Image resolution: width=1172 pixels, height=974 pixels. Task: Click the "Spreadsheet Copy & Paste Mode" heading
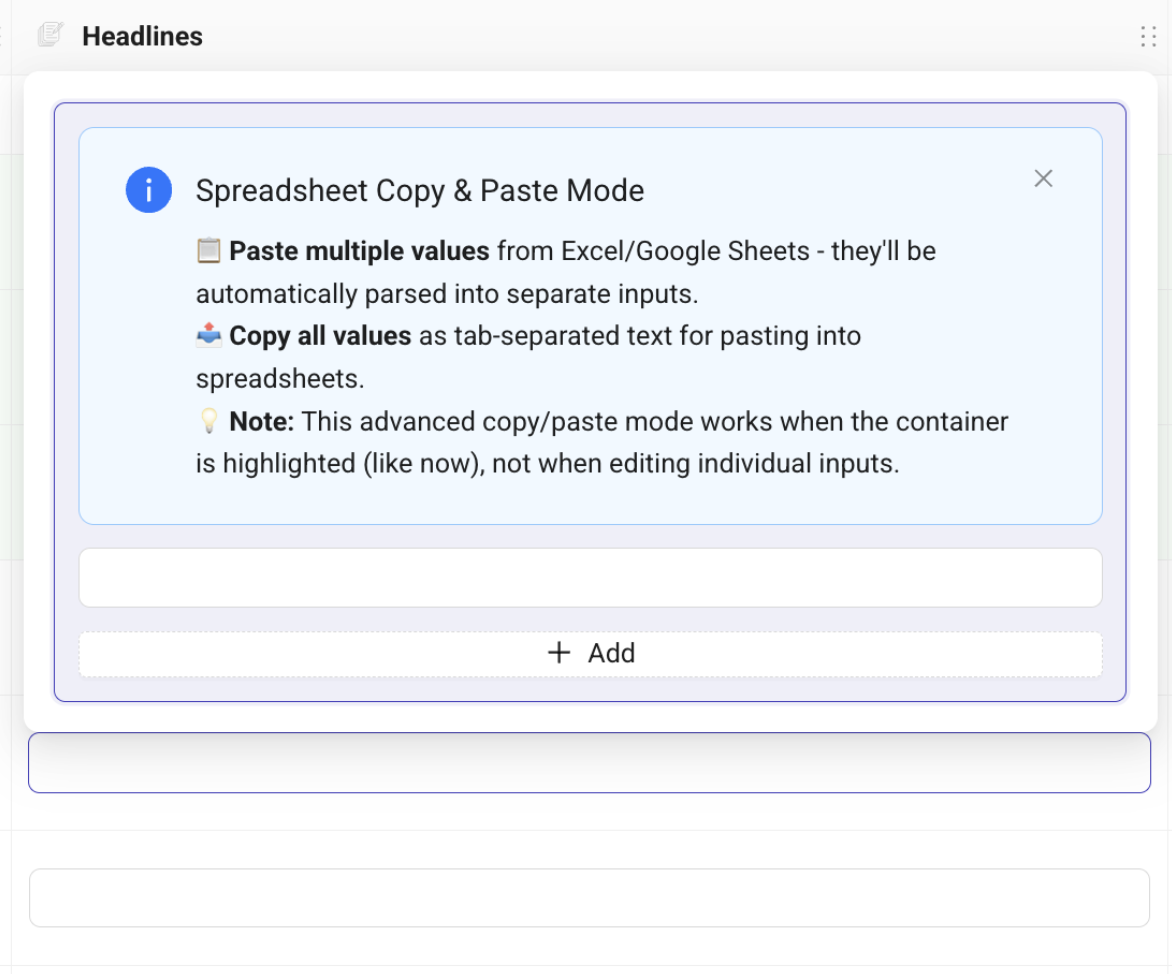point(420,191)
